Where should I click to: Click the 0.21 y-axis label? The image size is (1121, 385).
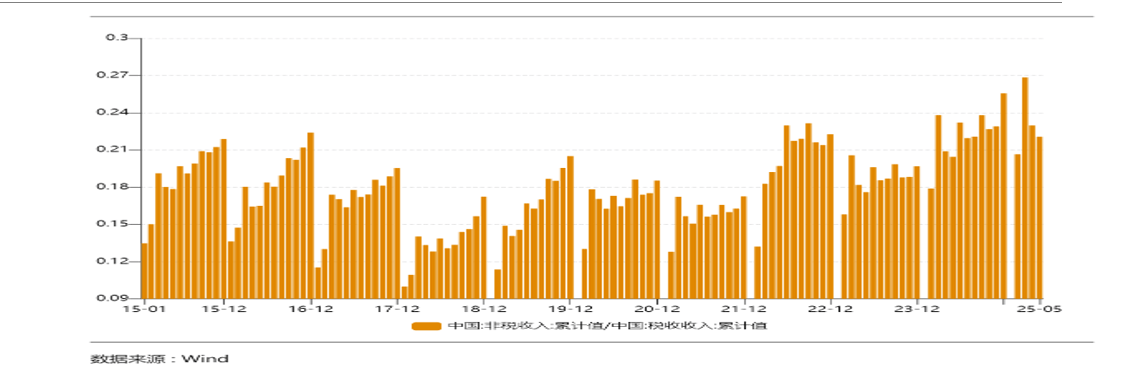[x=113, y=150]
